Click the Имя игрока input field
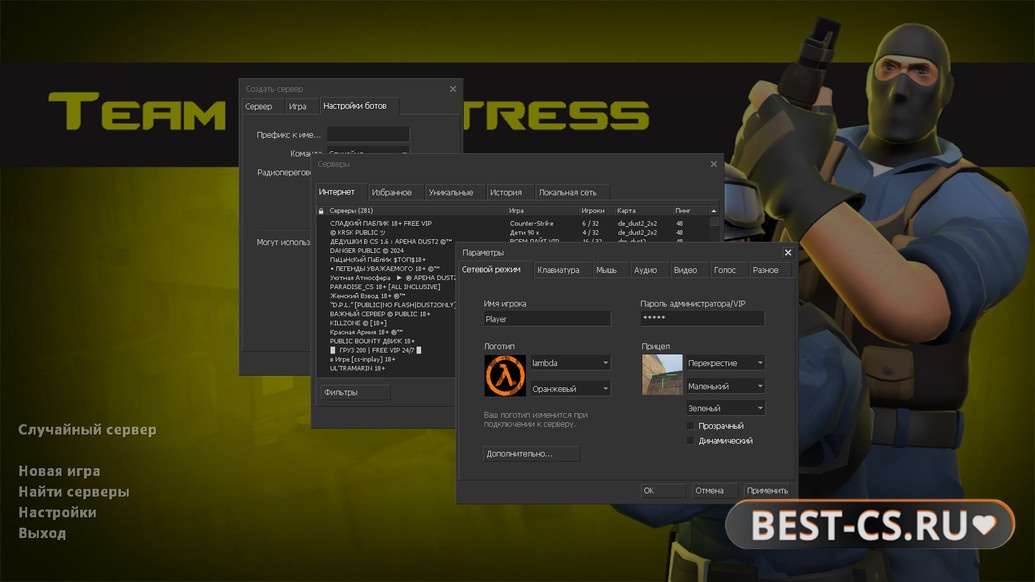Image resolution: width=1035 pixels, height=582 pixels. 547,319
